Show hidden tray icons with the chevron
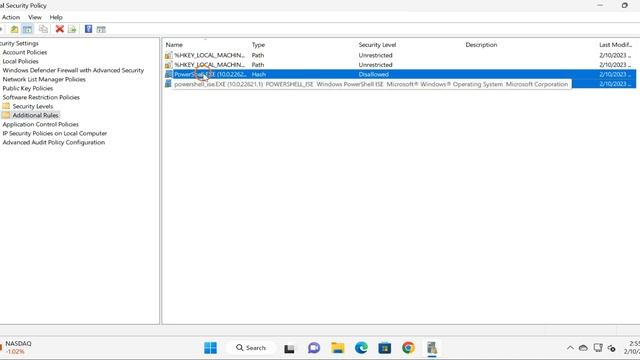 coord(570,348)
